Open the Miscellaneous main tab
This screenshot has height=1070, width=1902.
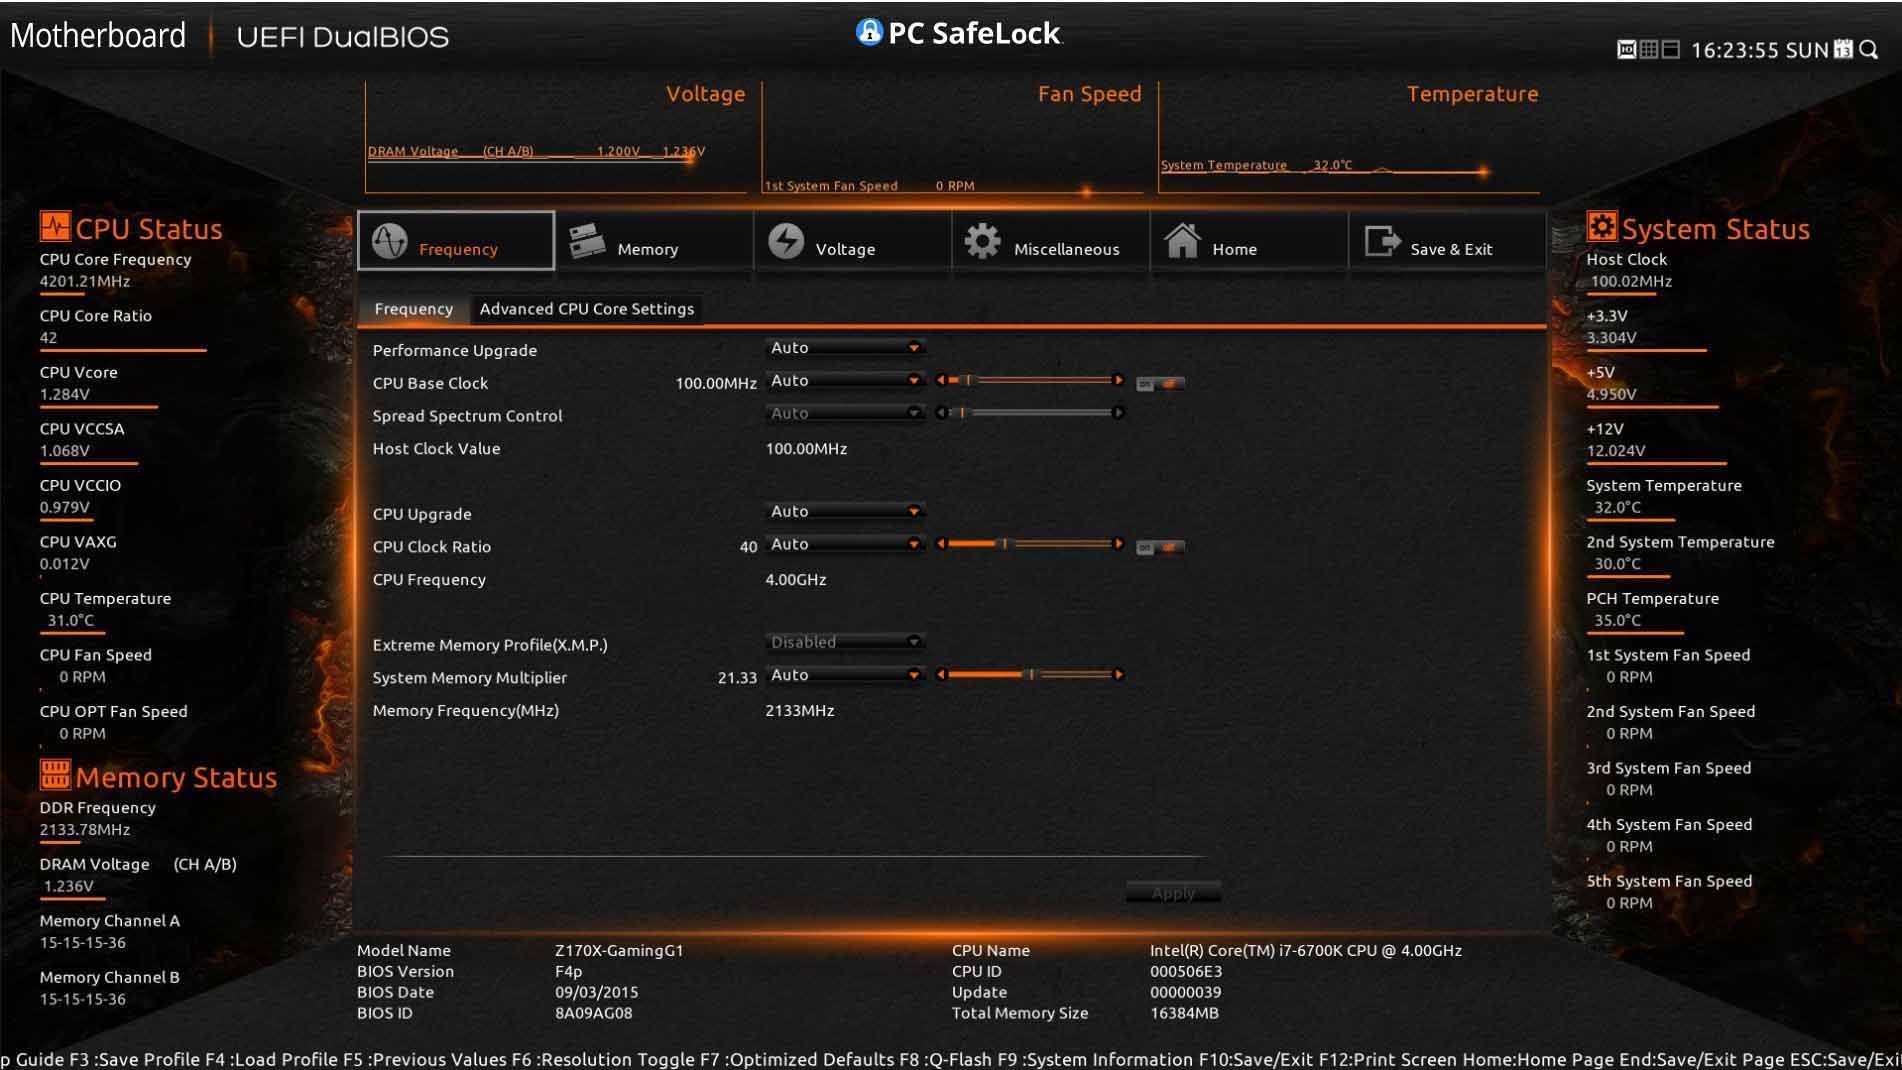[x=1050, y=241]
